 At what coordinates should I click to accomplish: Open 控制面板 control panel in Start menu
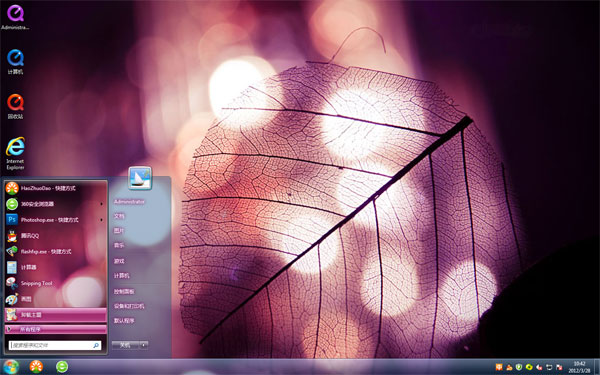click(124, 292)
